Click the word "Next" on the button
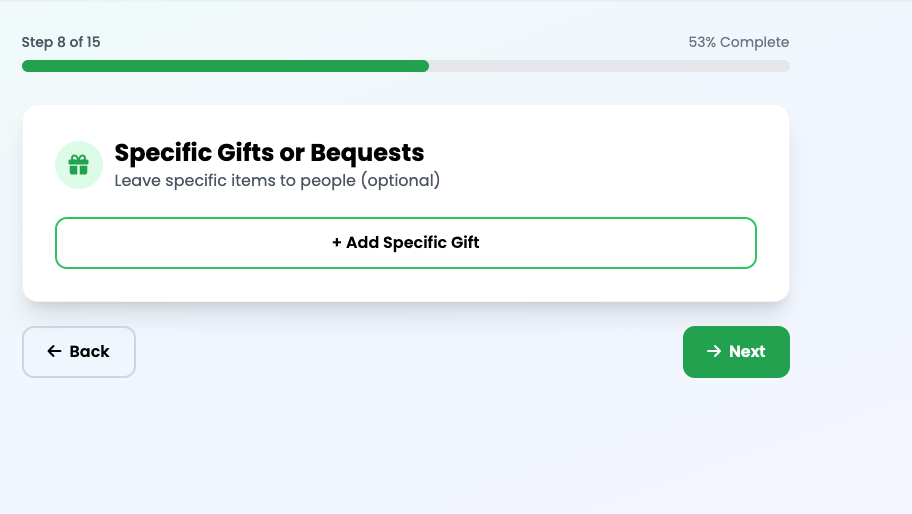The width and height of the screenshot is (912, 514). point(747,352)
